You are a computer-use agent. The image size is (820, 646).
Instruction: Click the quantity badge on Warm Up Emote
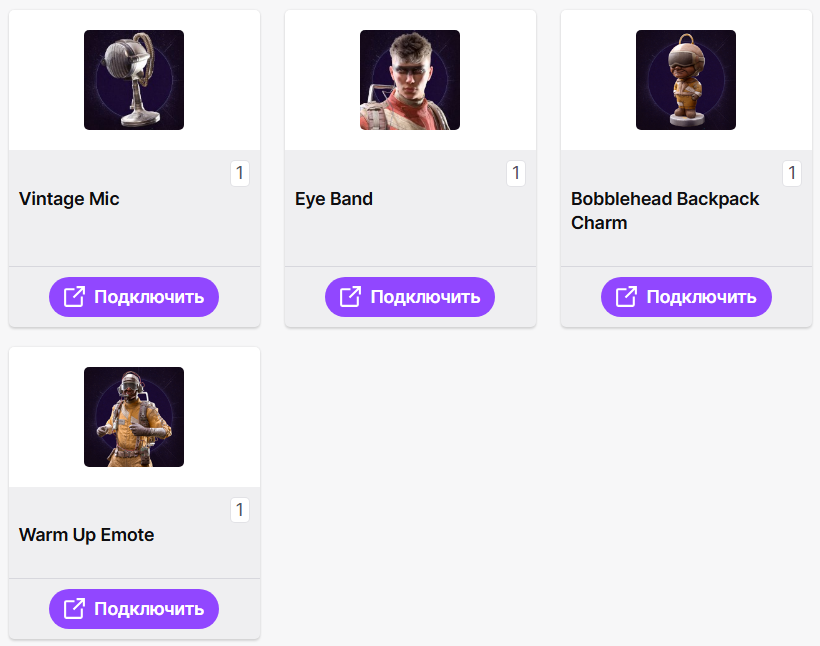point(239,510)
